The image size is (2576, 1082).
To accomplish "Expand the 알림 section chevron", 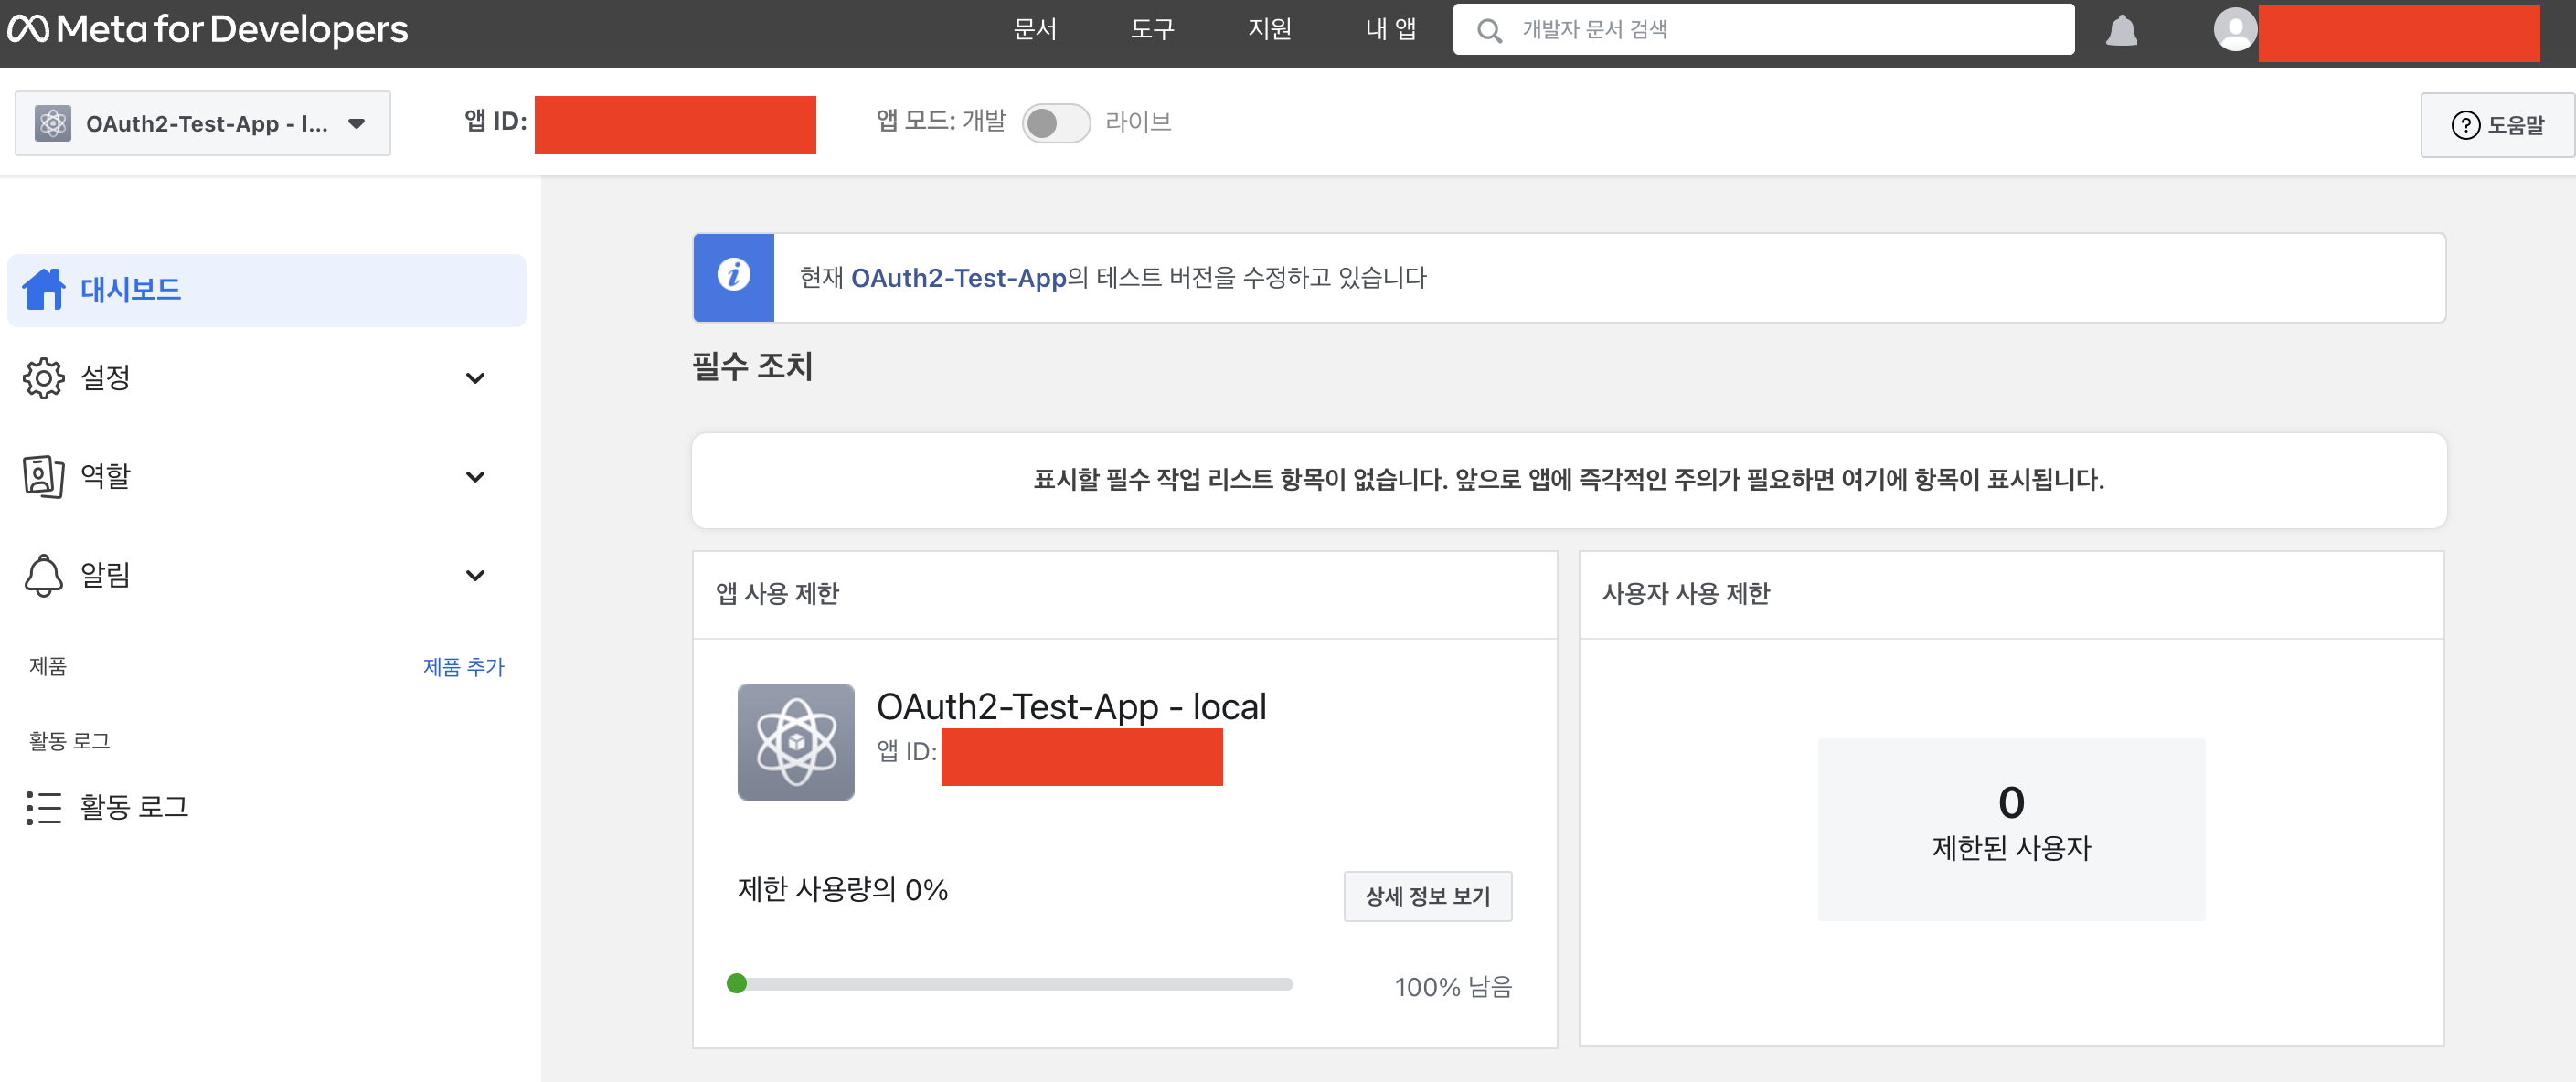I will click(x=475, y=575).
